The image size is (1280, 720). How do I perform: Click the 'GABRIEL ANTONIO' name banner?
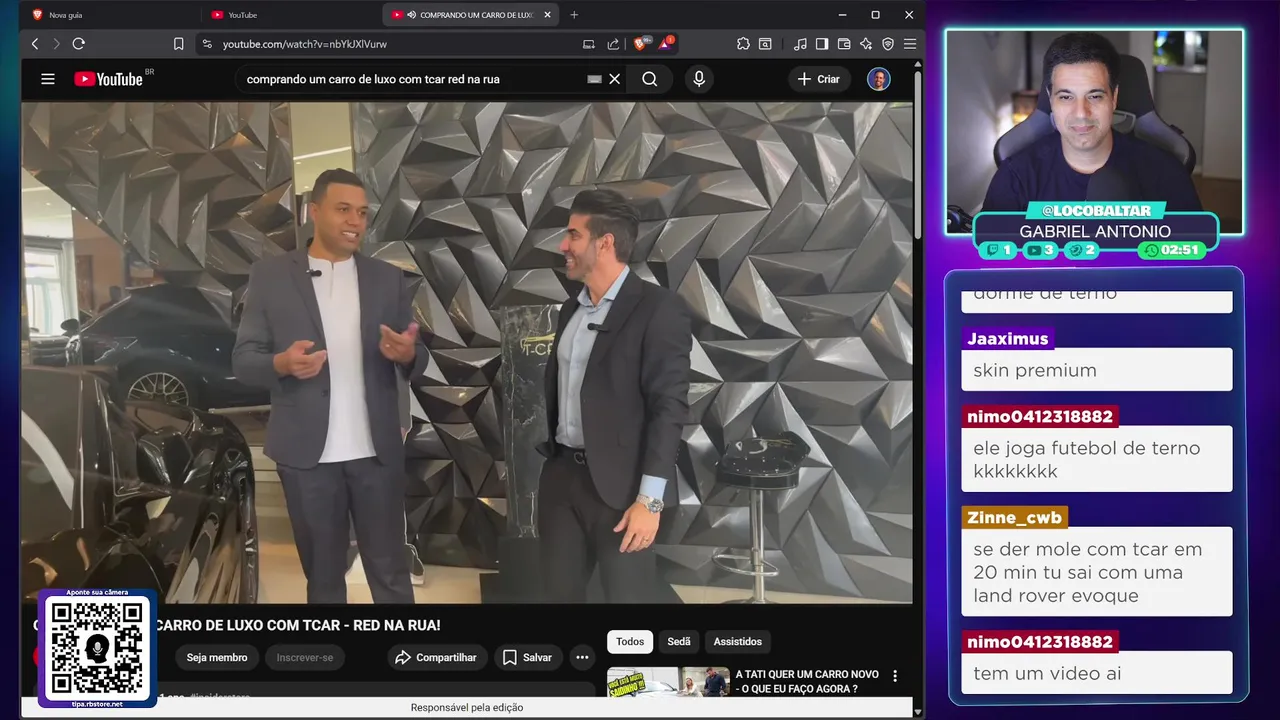[1095, 231]
